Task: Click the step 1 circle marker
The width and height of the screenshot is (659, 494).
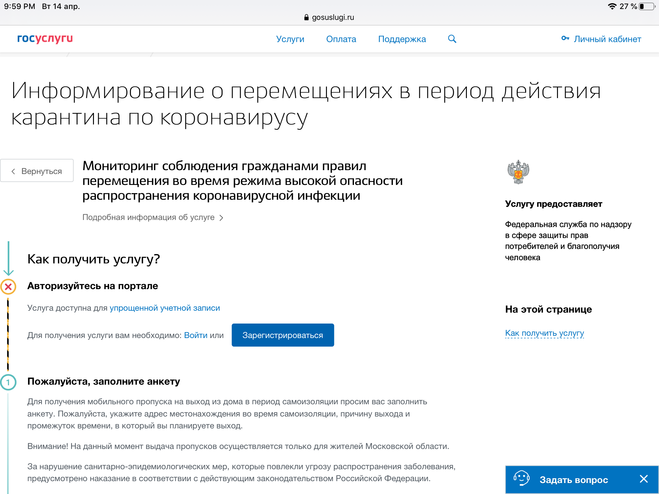Action: click(8, 382)
